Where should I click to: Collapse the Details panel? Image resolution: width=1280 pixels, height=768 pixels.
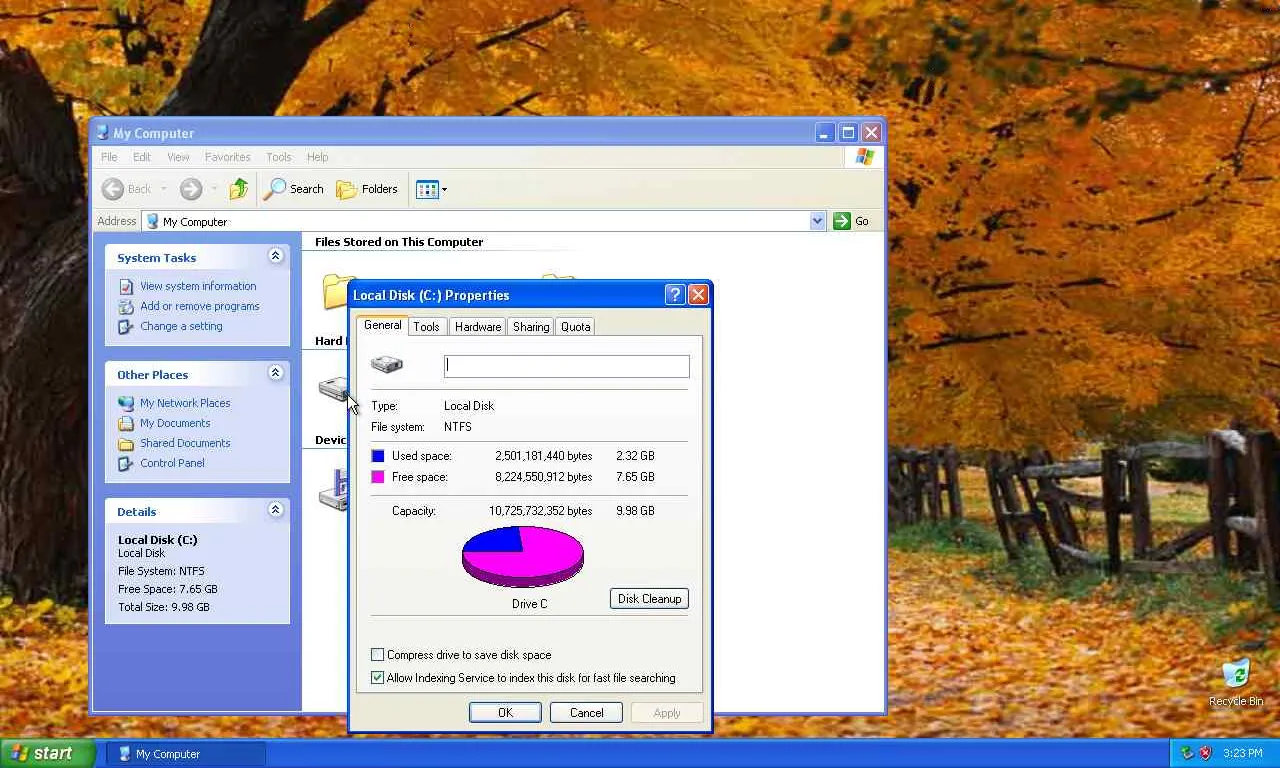click(276, 510)
